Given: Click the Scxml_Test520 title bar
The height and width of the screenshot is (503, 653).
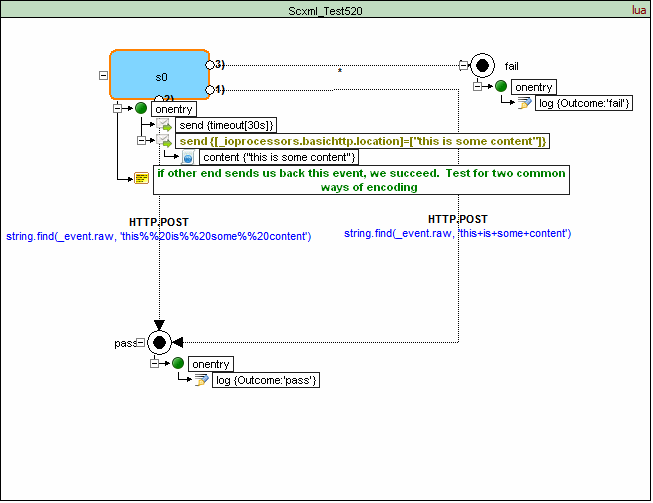Looking at the screenshot, I should pos(325,9).
